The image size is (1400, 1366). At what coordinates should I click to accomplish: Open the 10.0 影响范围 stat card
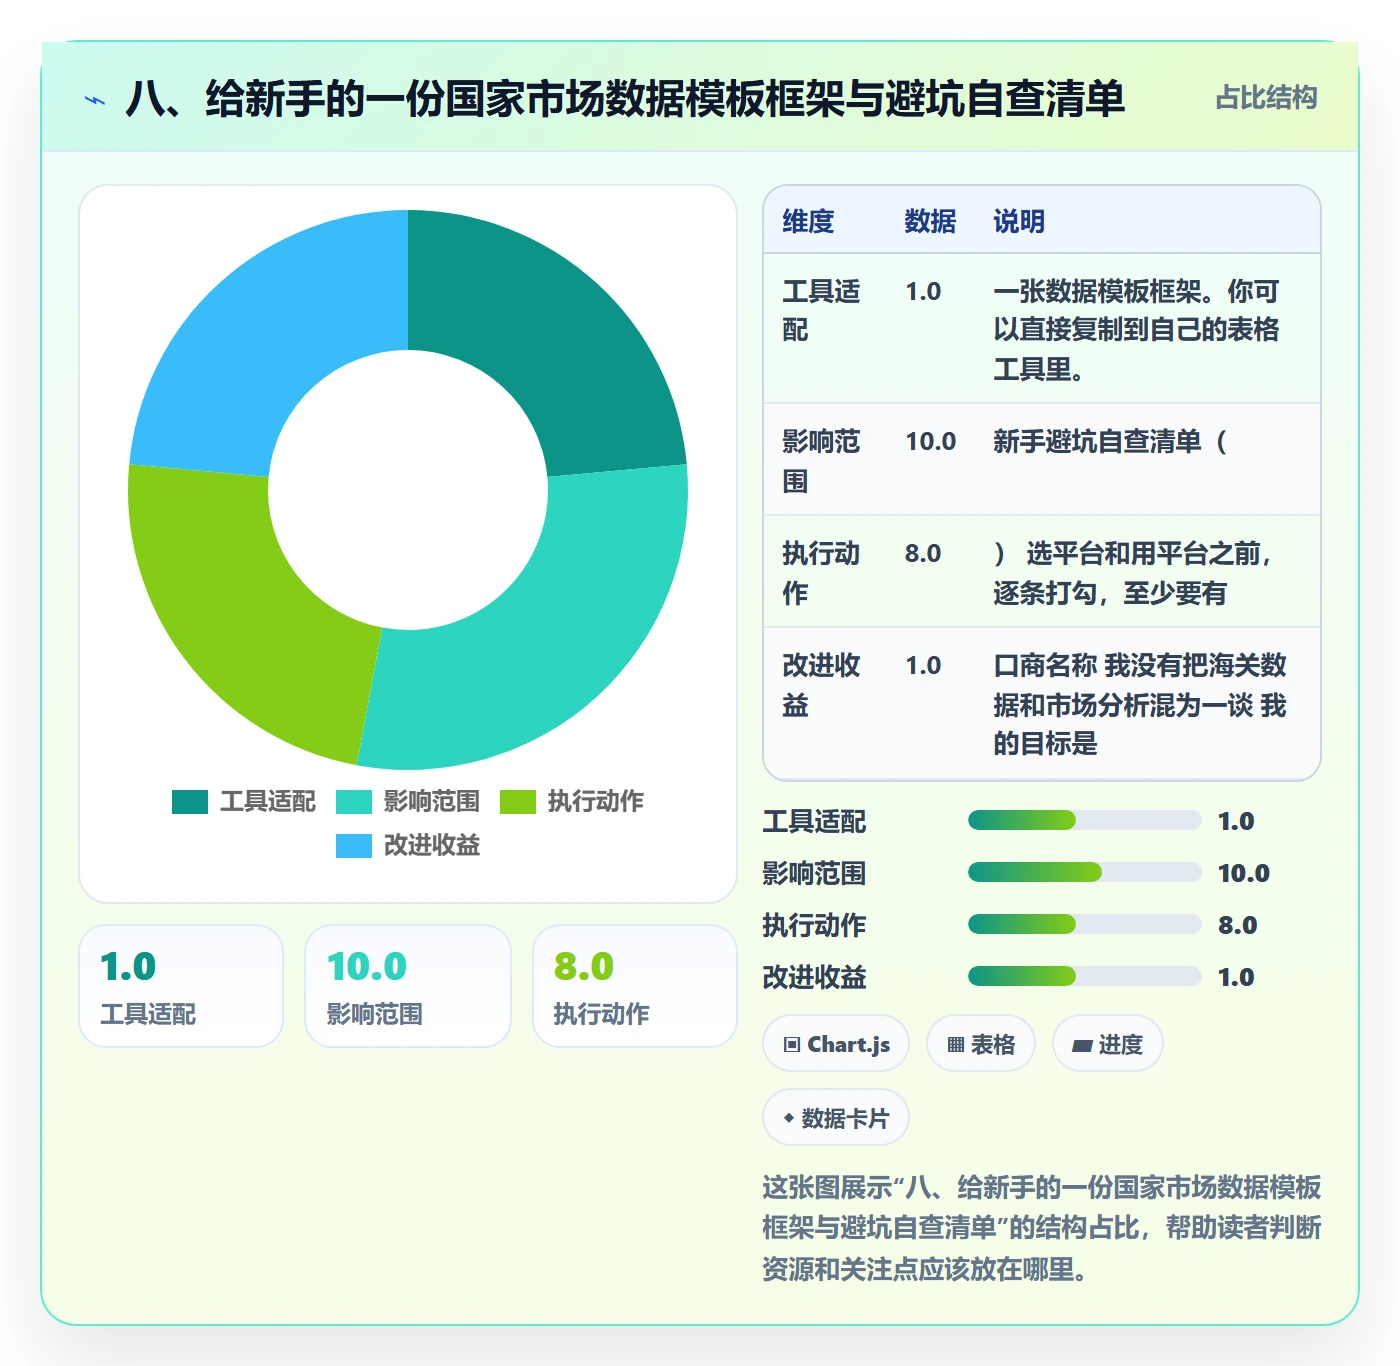408,986
